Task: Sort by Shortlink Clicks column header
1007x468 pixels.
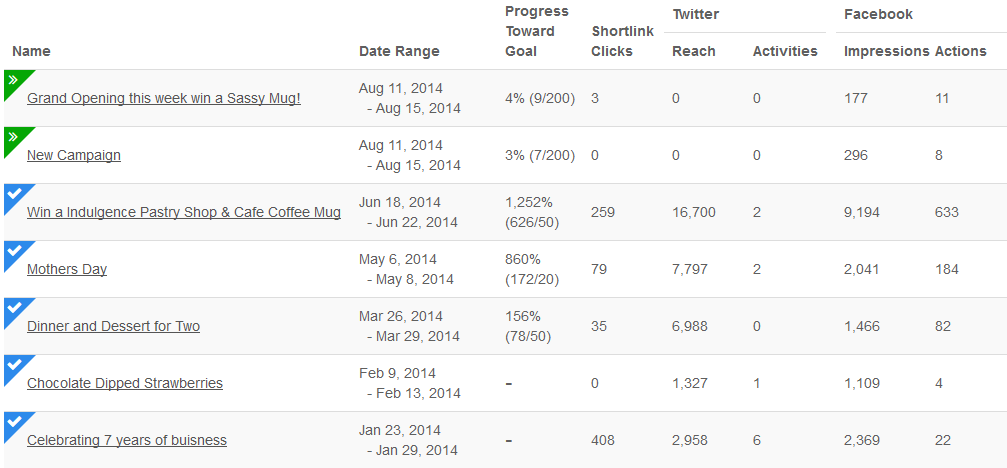Action: [622, 41]
